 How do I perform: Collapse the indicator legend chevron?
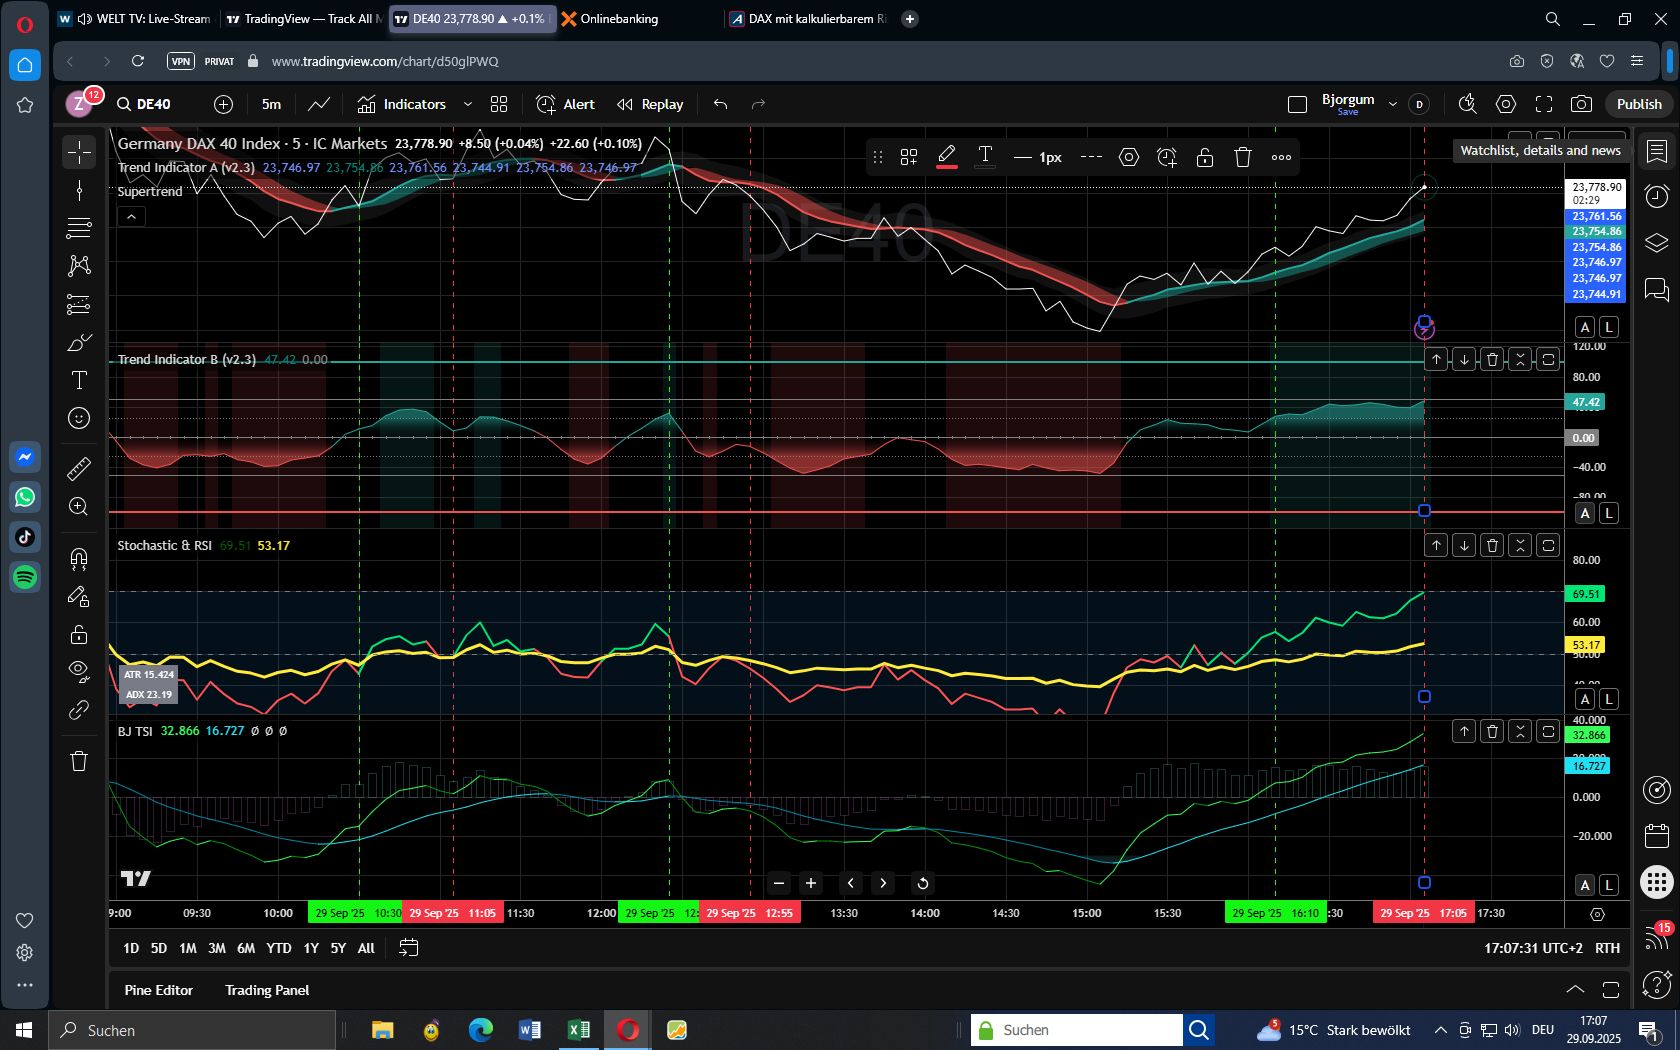pos(131,216)
